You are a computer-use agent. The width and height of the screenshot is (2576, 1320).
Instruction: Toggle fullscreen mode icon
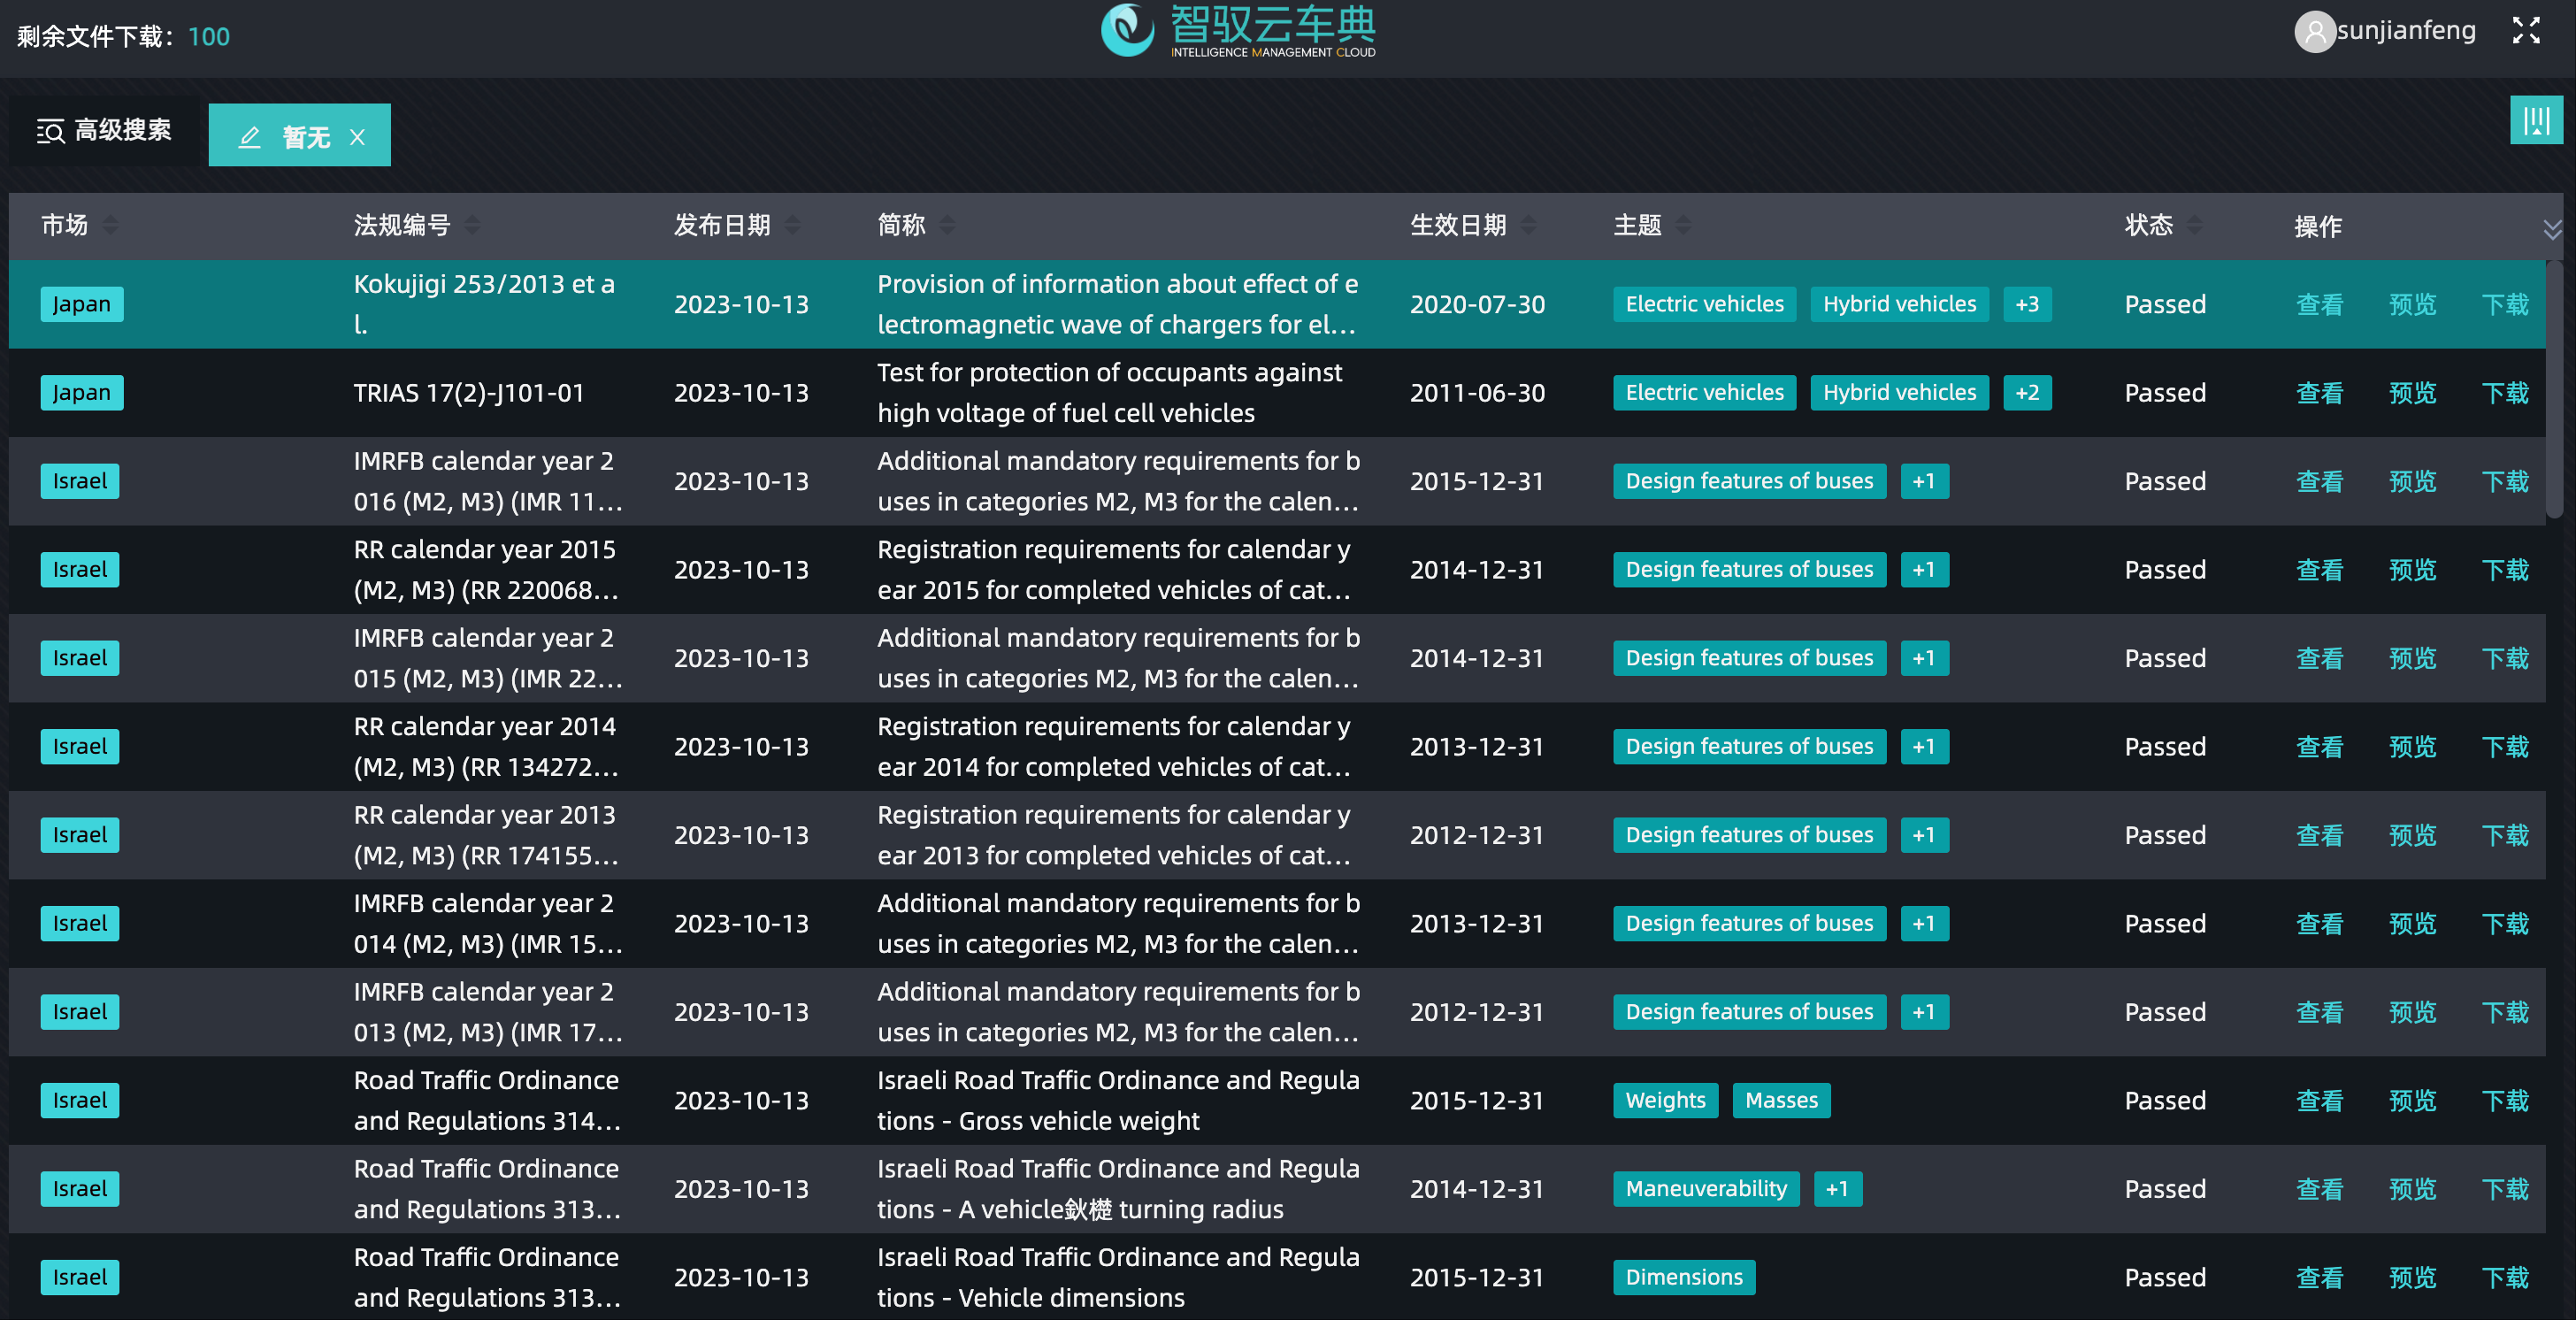(x=2525, y=31)
